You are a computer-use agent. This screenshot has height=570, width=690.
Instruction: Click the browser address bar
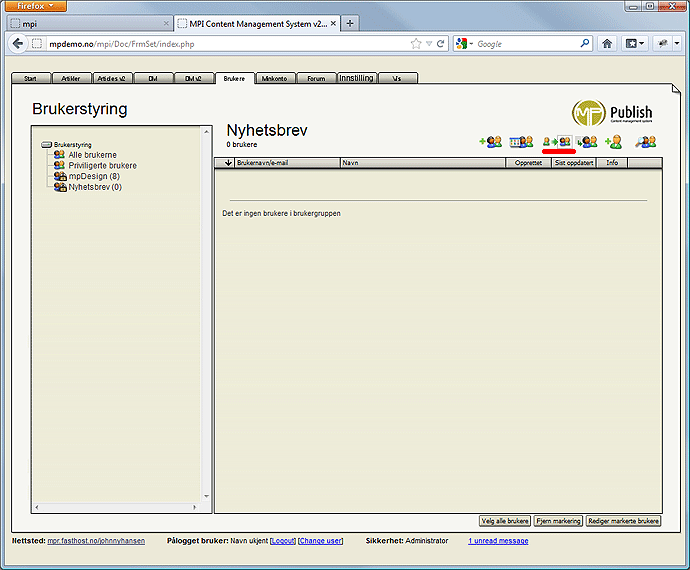[x=229, y=44]
